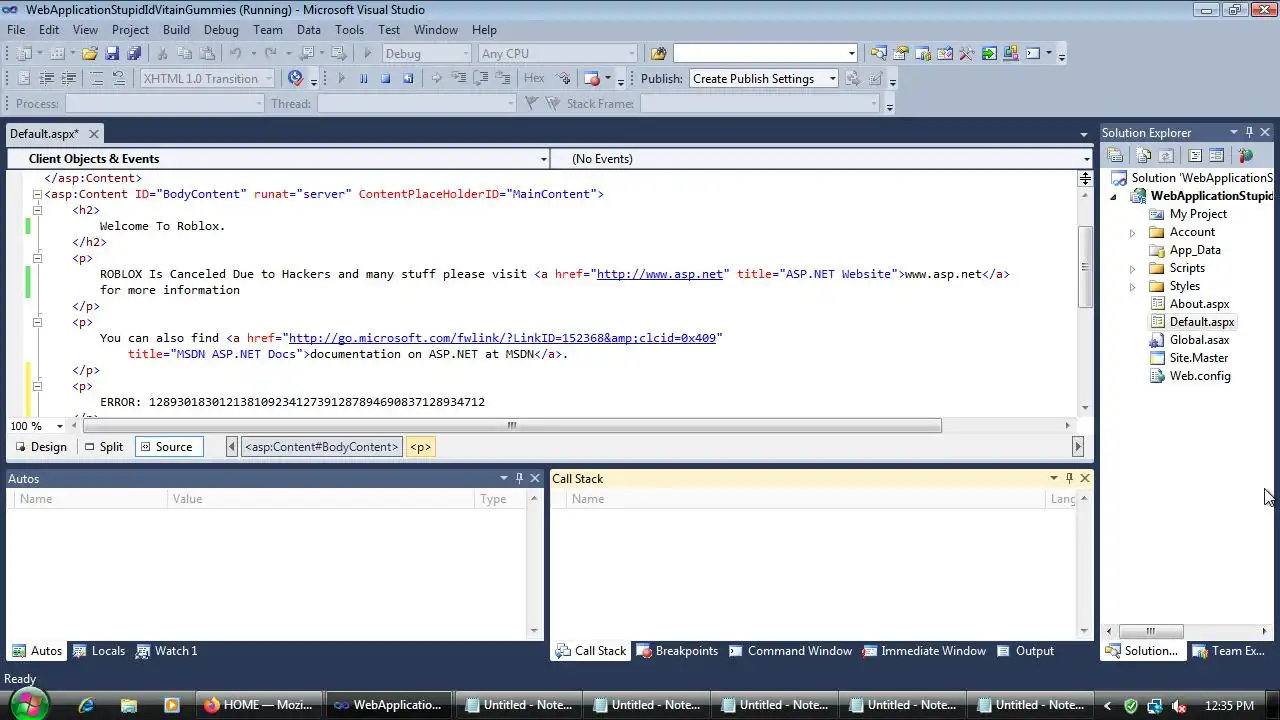
Task: Expand the Styles folder
Action: (1132, 286)
